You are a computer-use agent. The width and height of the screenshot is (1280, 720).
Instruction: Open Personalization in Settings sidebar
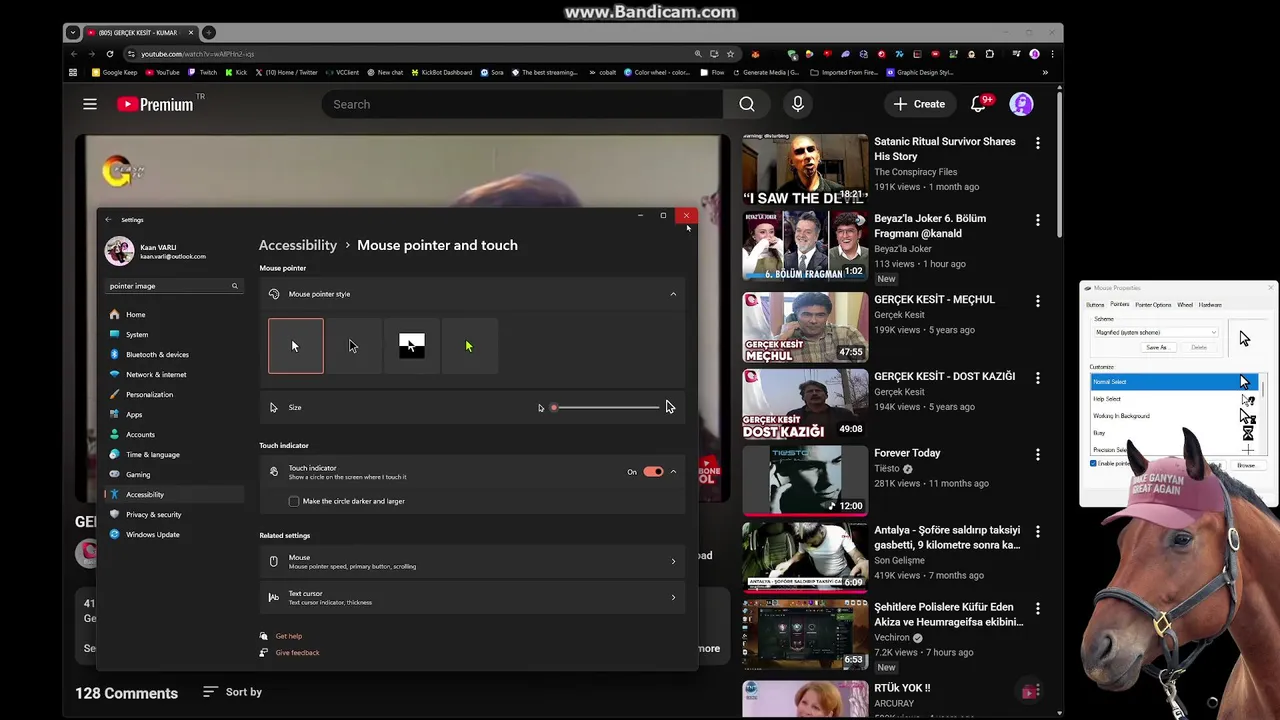(x=174, y=394)
